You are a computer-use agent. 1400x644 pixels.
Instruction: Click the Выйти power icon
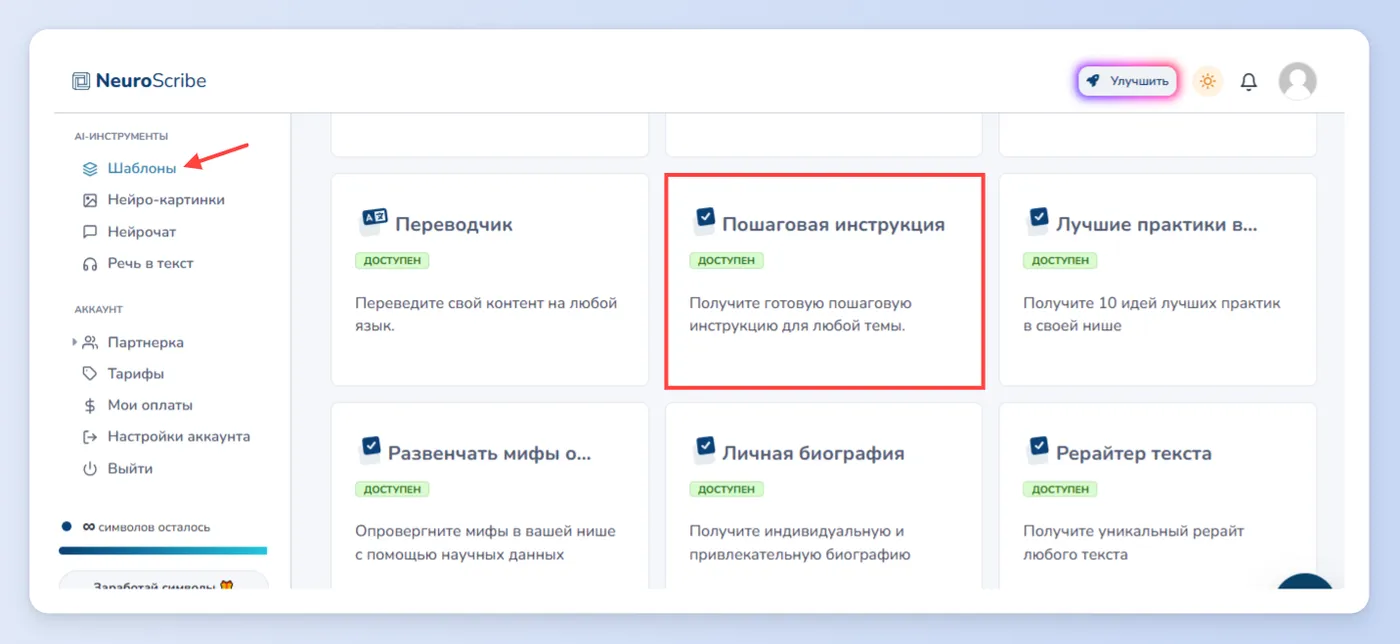pos(90,469)
